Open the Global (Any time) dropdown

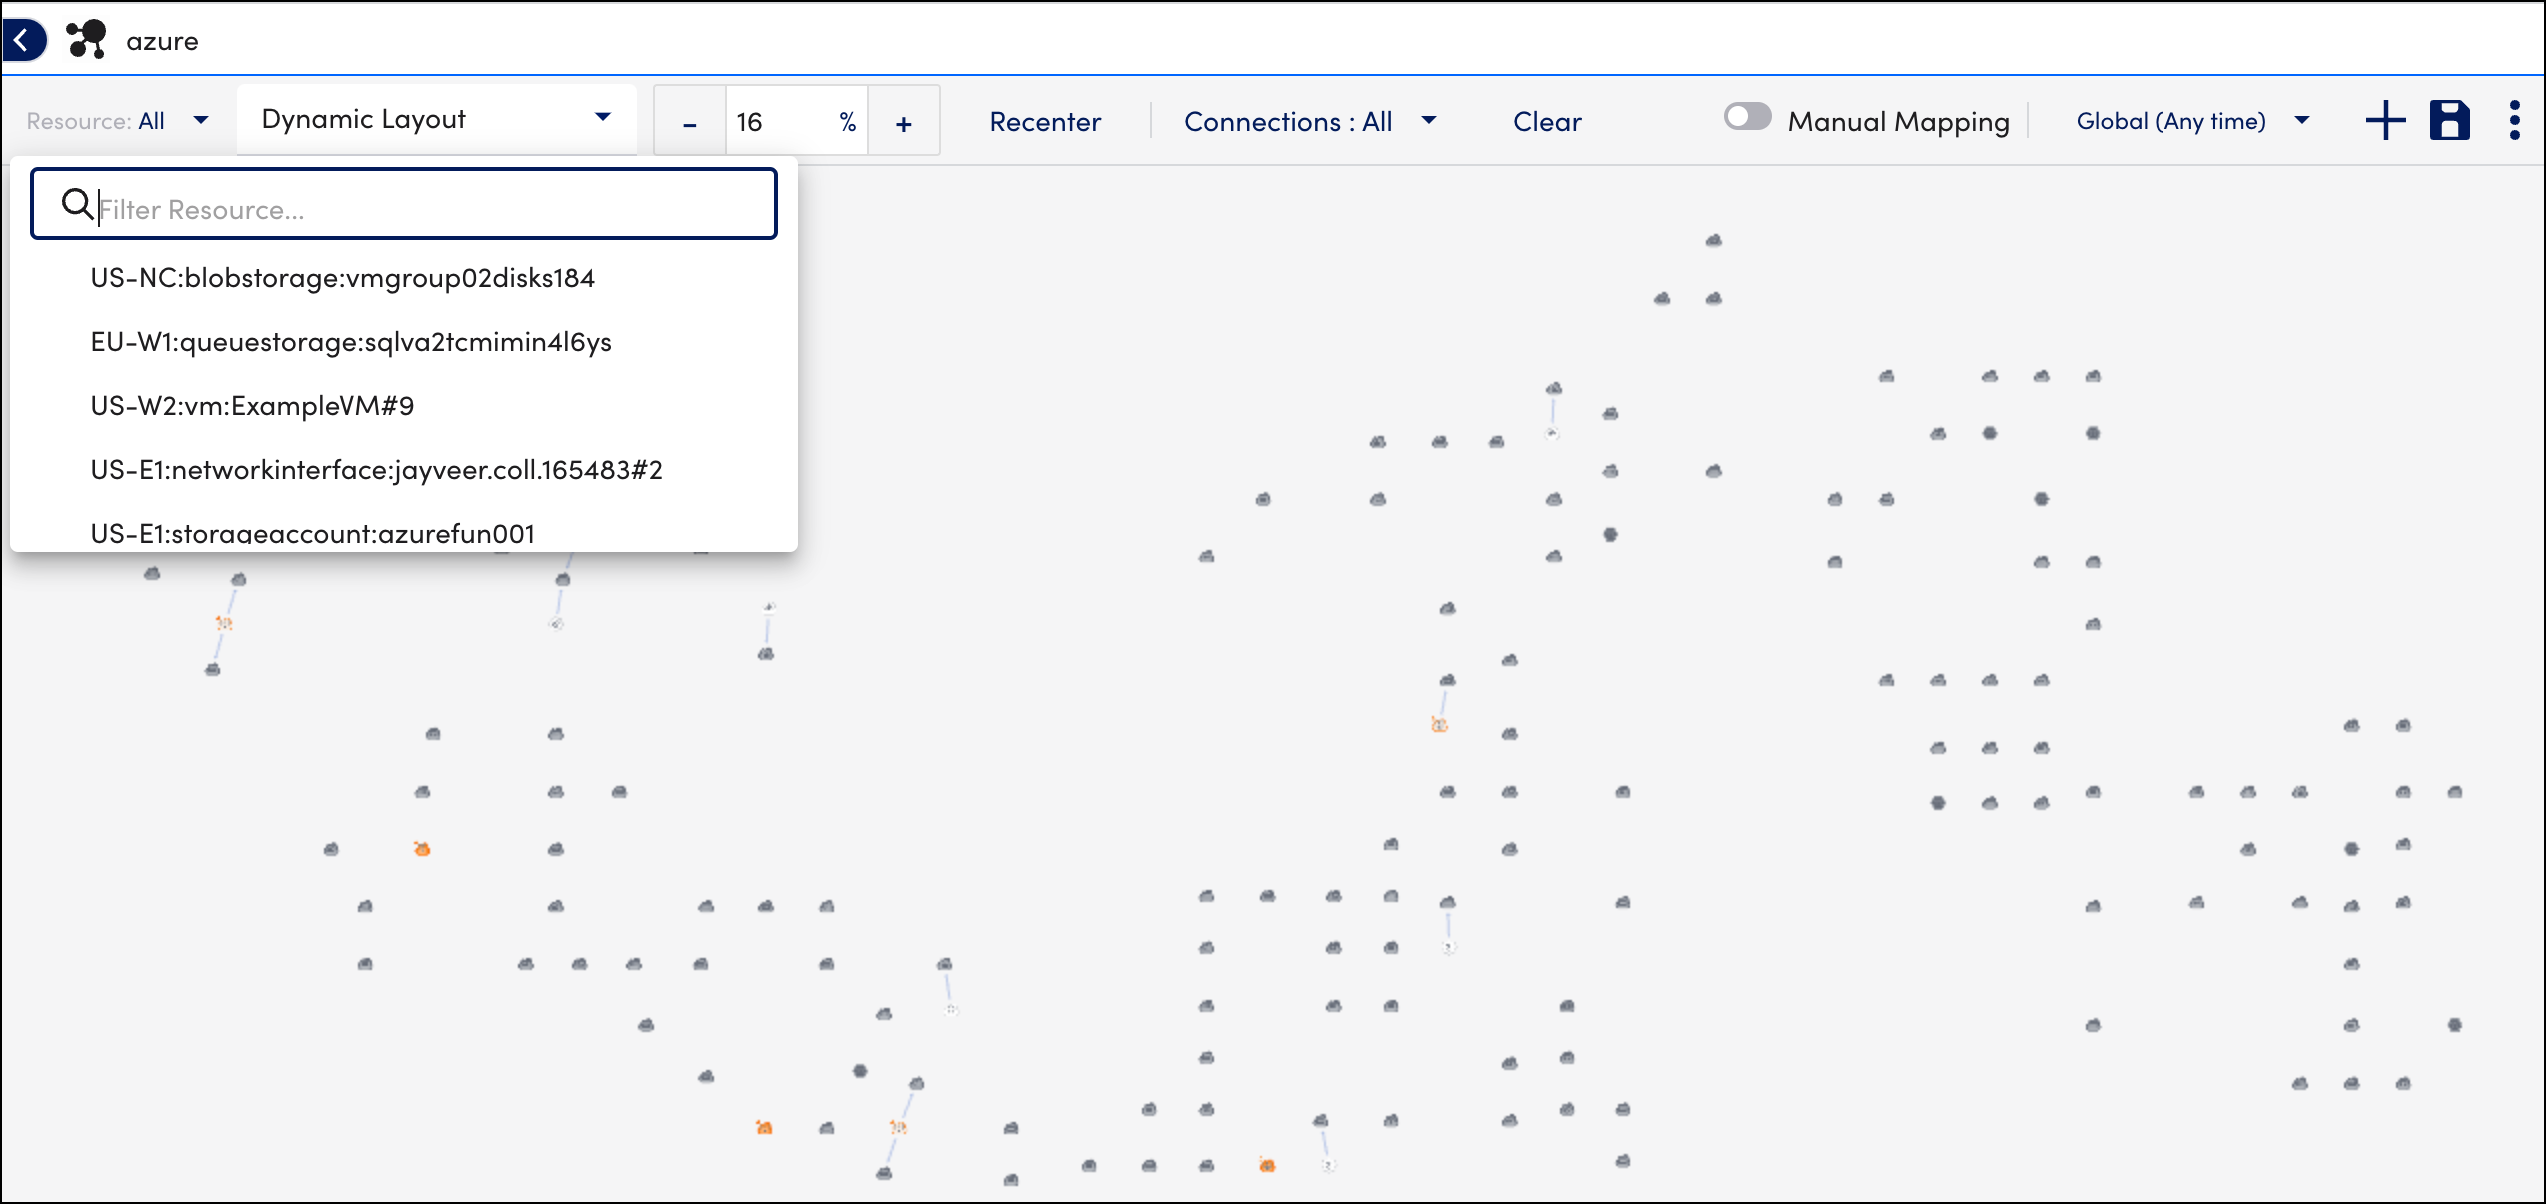[x=2192, y=121]
